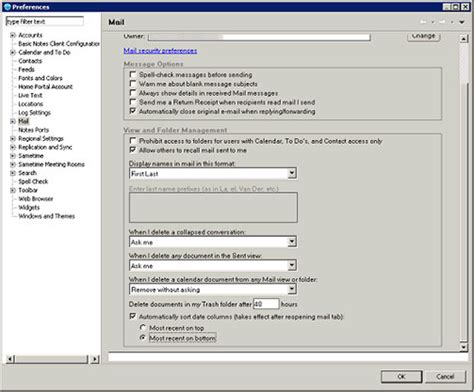Select Windows and Themes item
Viewport: 474px width, 392px height.
(46, 216)
